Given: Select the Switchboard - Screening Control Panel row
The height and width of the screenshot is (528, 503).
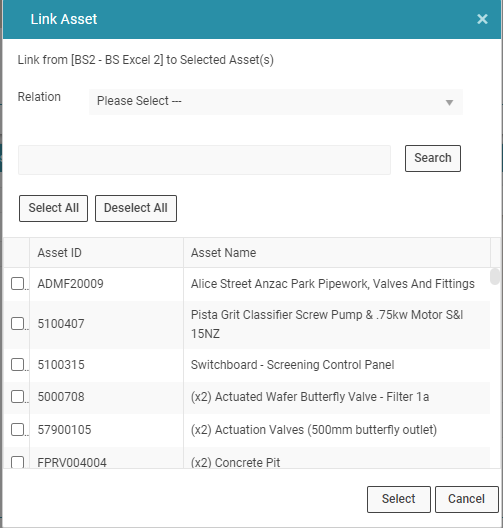Looking at the screenshot, I should 247,365.
